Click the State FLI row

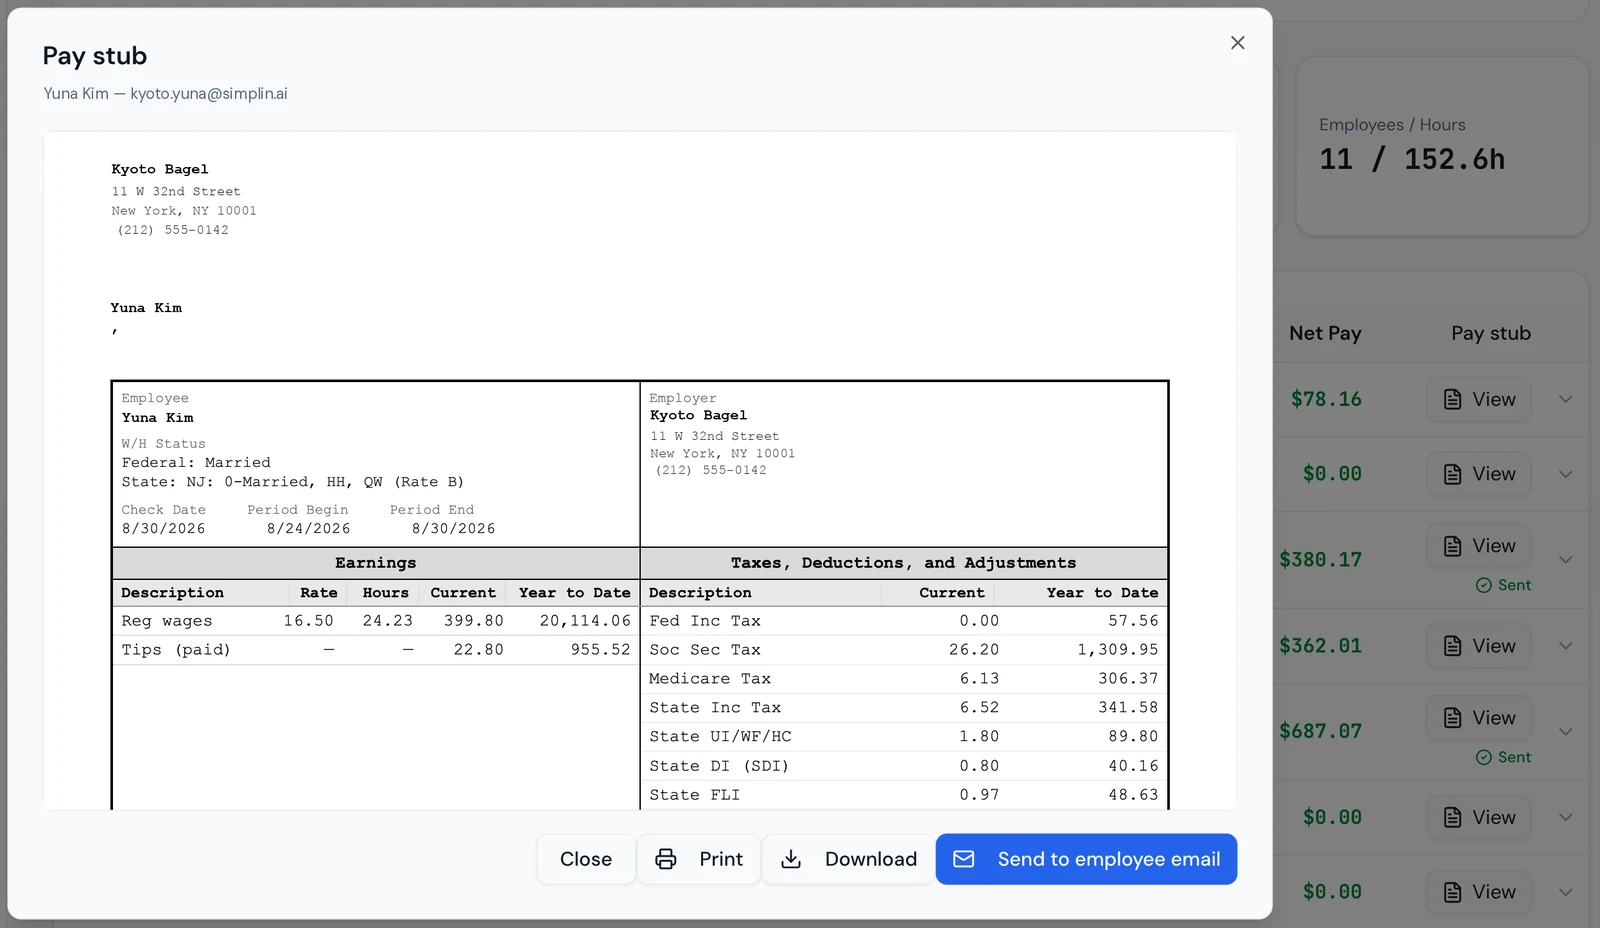904,795
